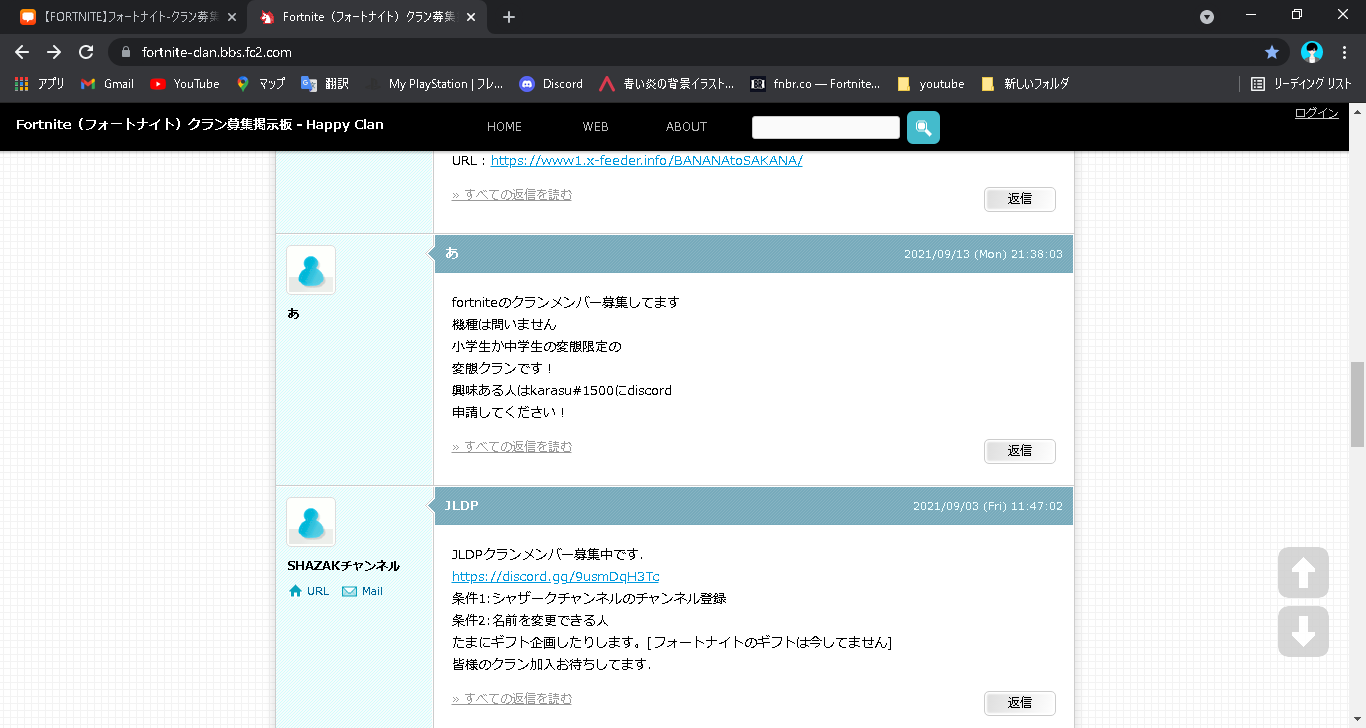Select the Fortnite クラン募集 active tab

tap(366, 17)
